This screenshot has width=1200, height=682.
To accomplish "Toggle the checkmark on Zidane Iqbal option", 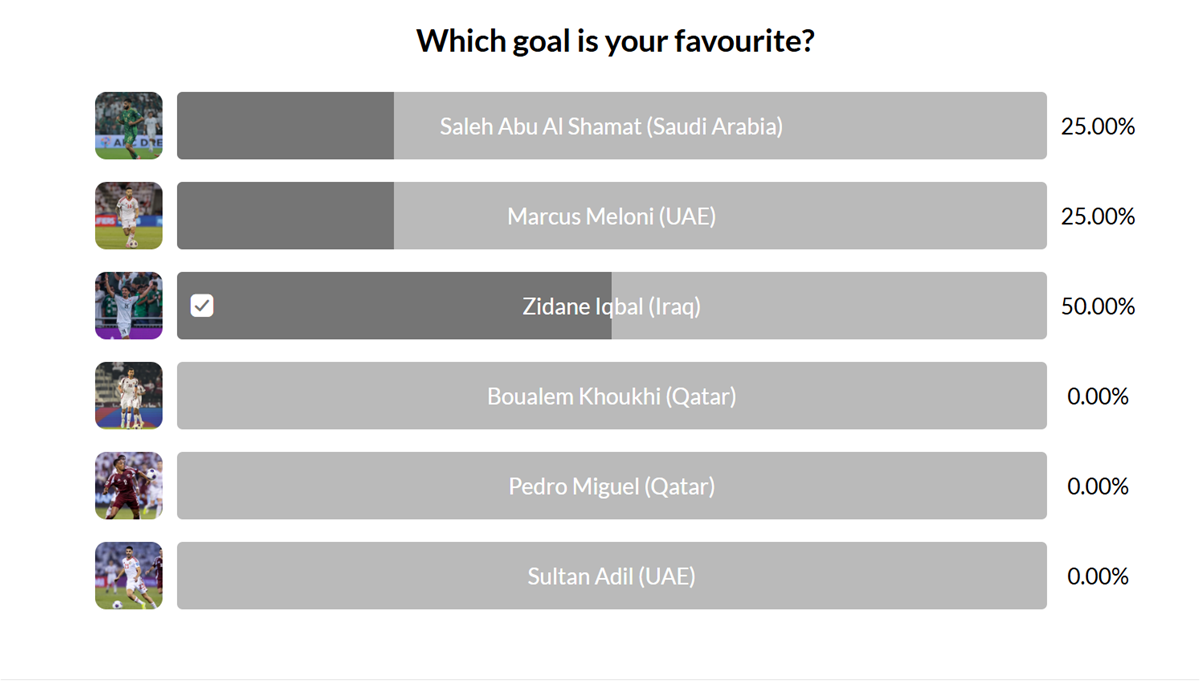I will pos(202,306).
